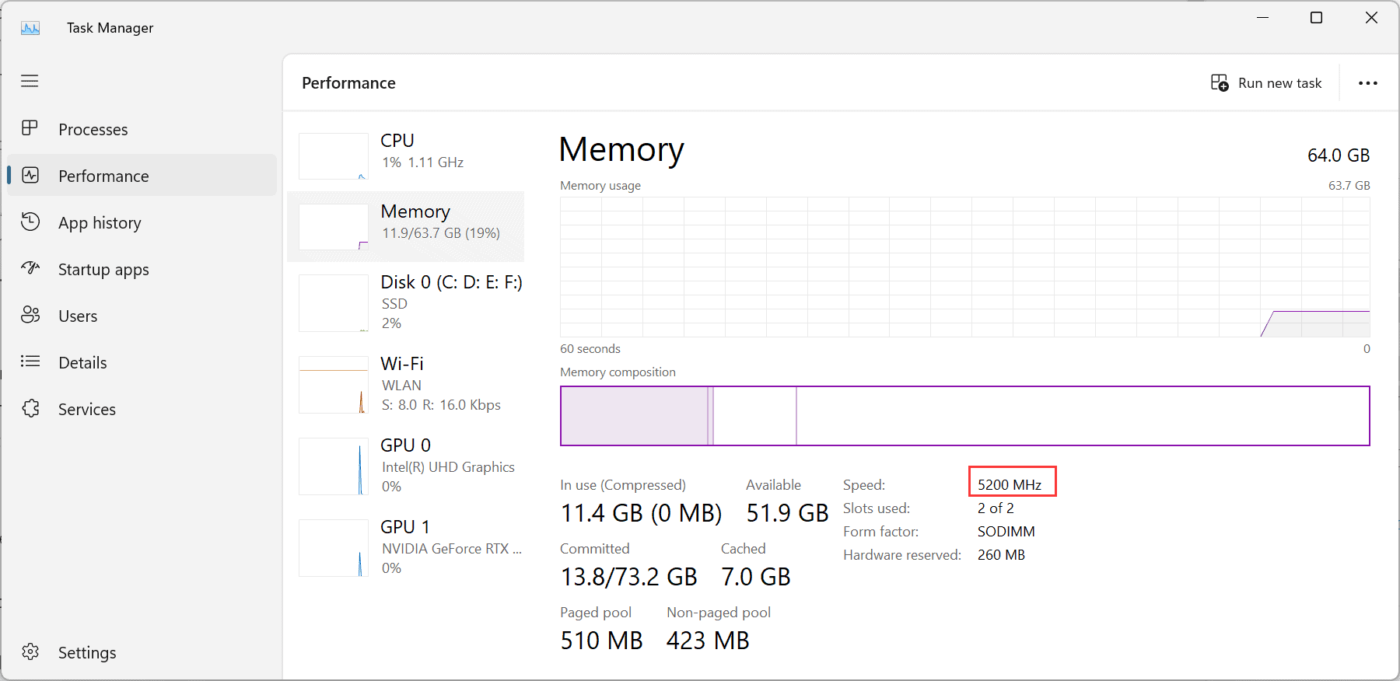This screenshot has width=1400, height=681.
Task: Click the Memory usage graph area
Action: 964,266
